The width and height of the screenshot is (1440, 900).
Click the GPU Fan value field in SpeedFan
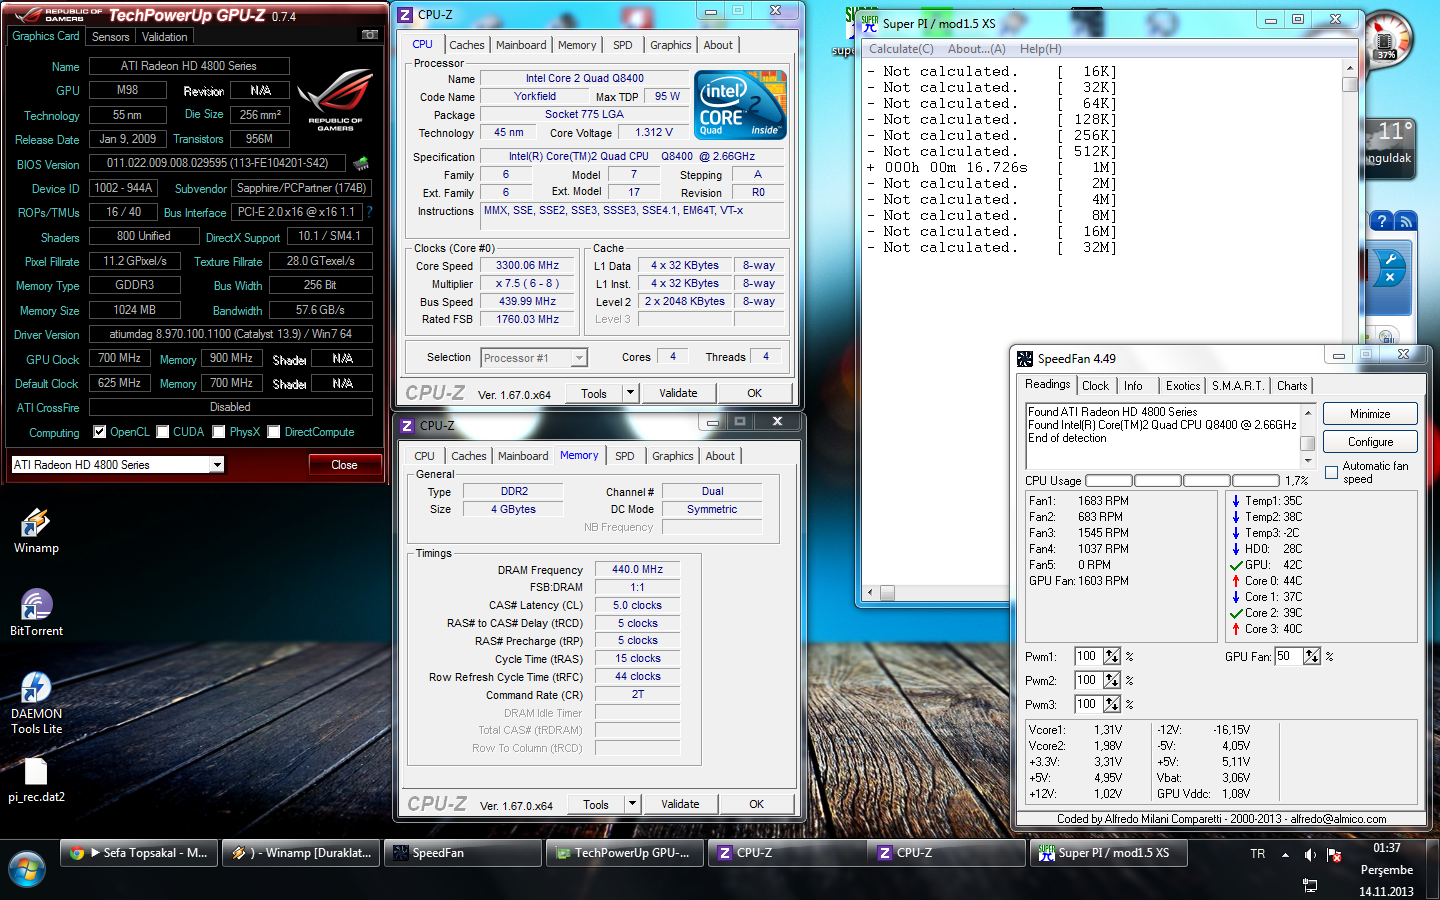[x=1288, y=656]
